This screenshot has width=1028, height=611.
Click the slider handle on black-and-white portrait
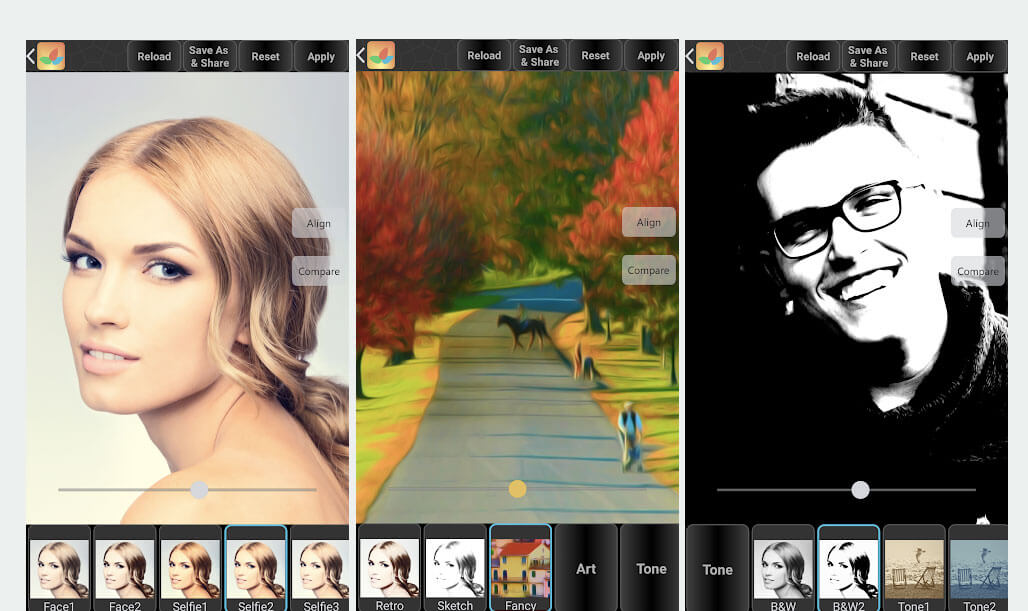tap(860, 490)
